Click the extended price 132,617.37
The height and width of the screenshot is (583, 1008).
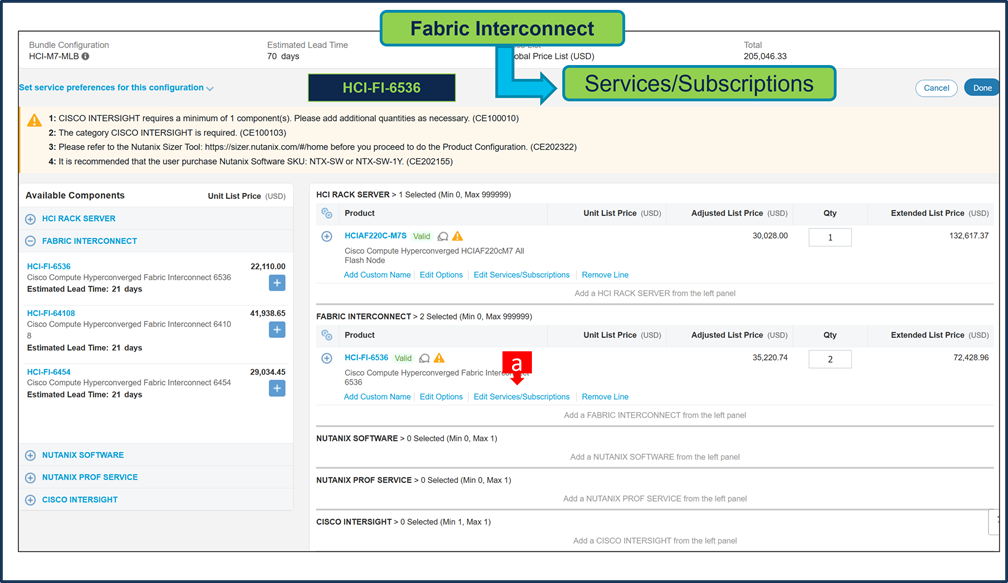[x=969, y=236]
